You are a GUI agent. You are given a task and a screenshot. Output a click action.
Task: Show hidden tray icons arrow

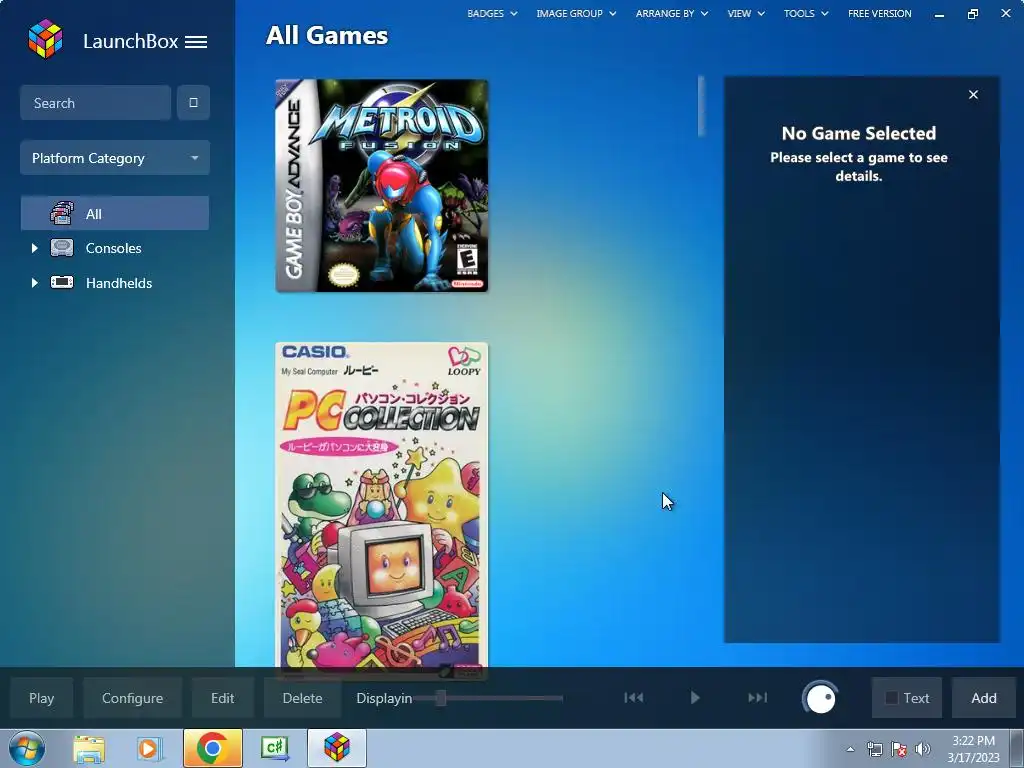coord(850,750)
